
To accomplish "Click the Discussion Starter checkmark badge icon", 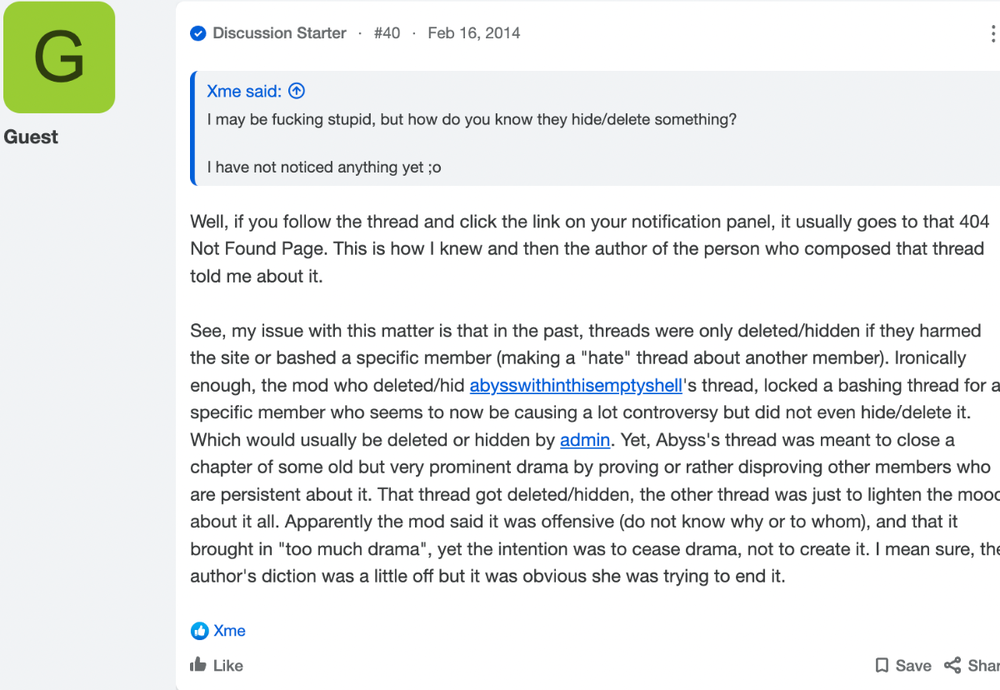I will coord(198,33).
